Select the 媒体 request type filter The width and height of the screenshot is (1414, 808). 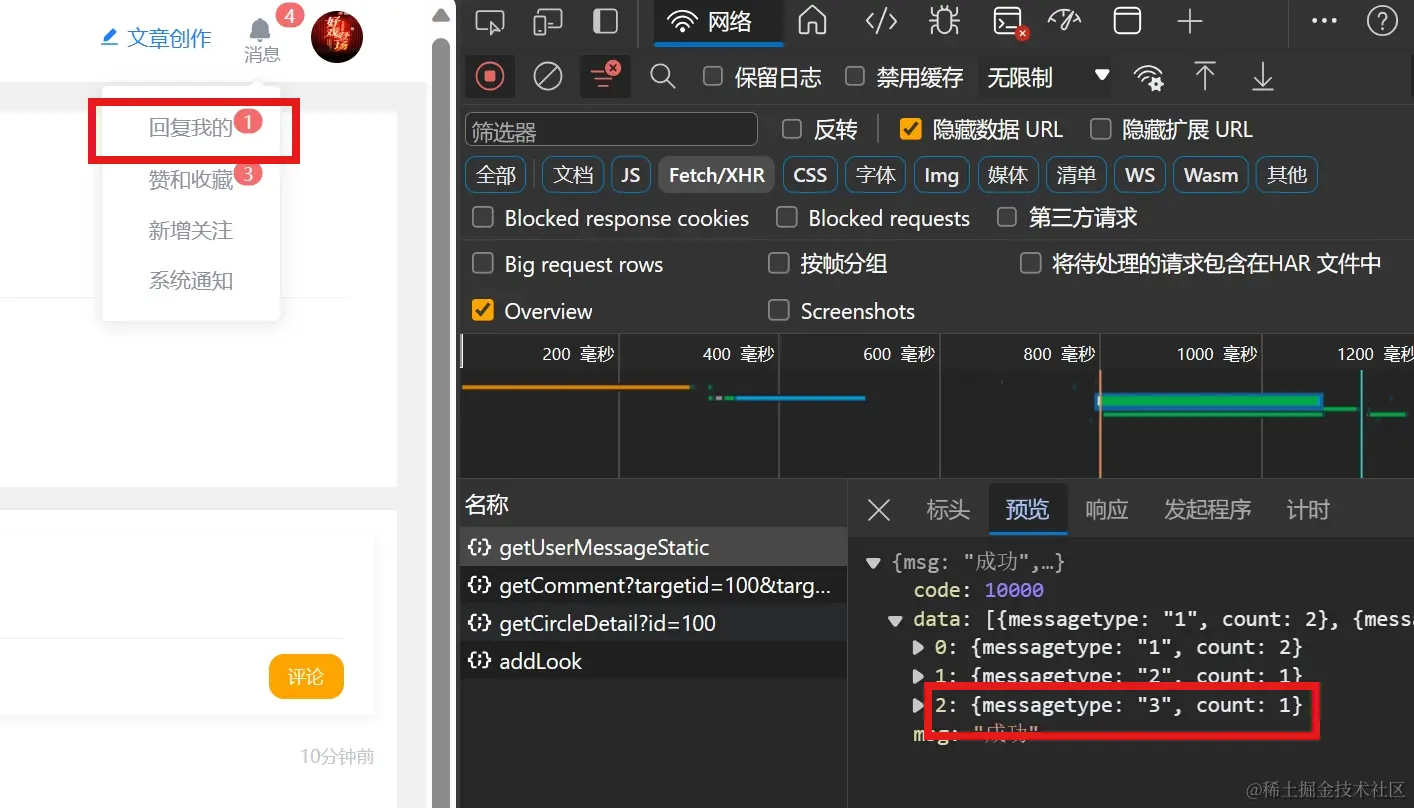click(1007, 175)
